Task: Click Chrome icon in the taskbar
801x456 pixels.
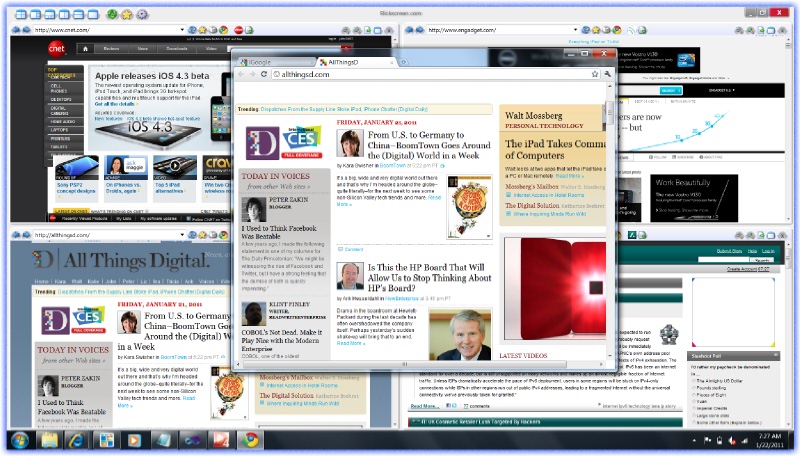Action: click(250, 440)
